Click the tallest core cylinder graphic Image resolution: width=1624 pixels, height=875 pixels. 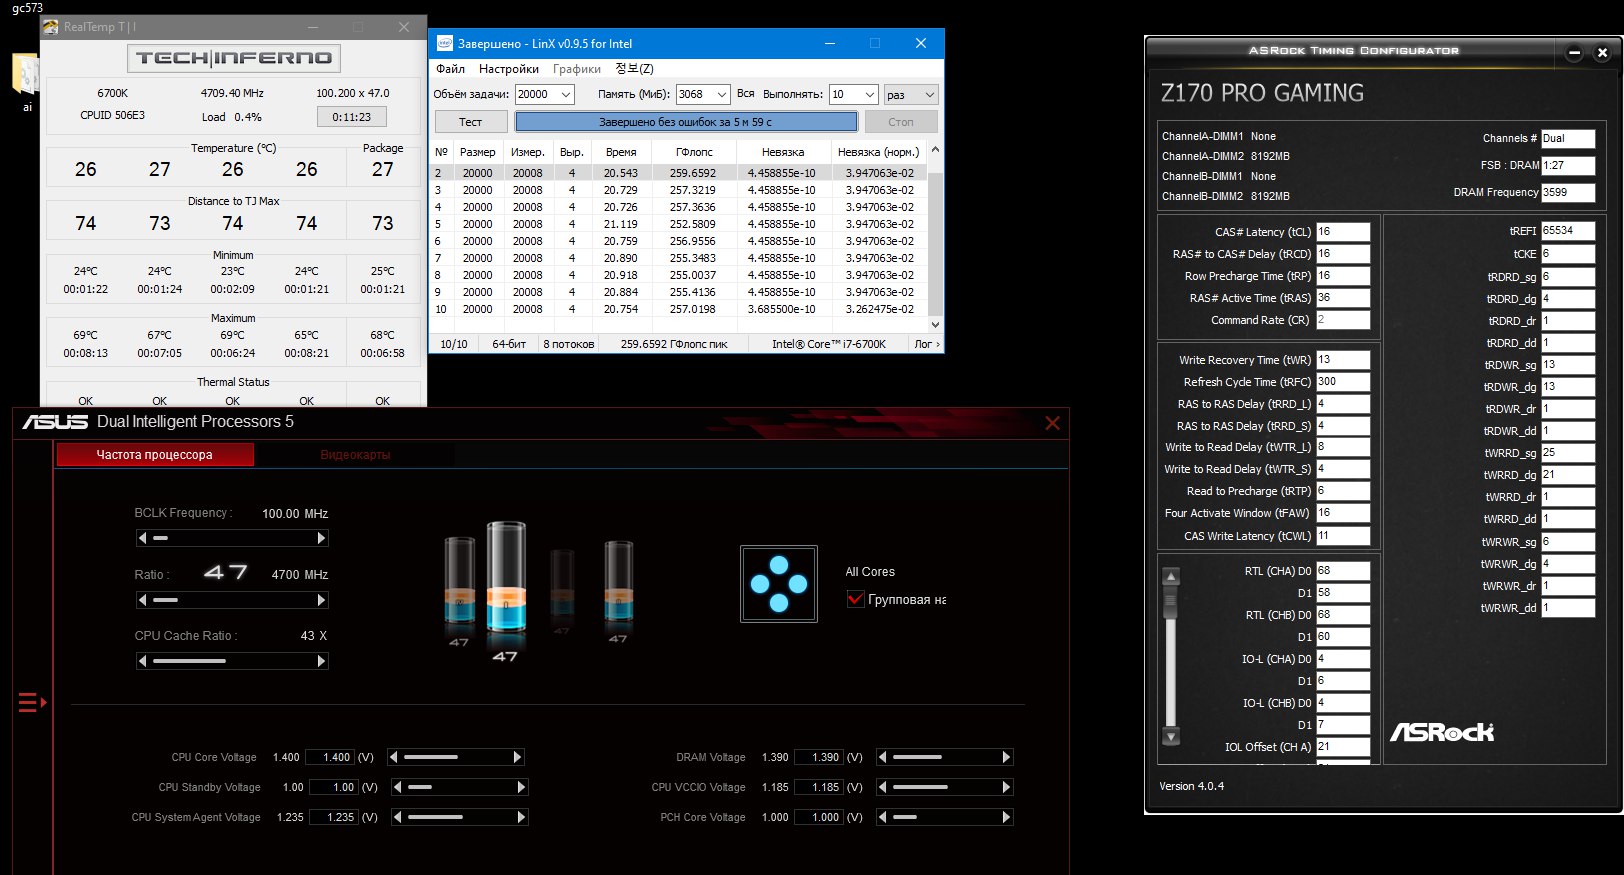[506, 577]
